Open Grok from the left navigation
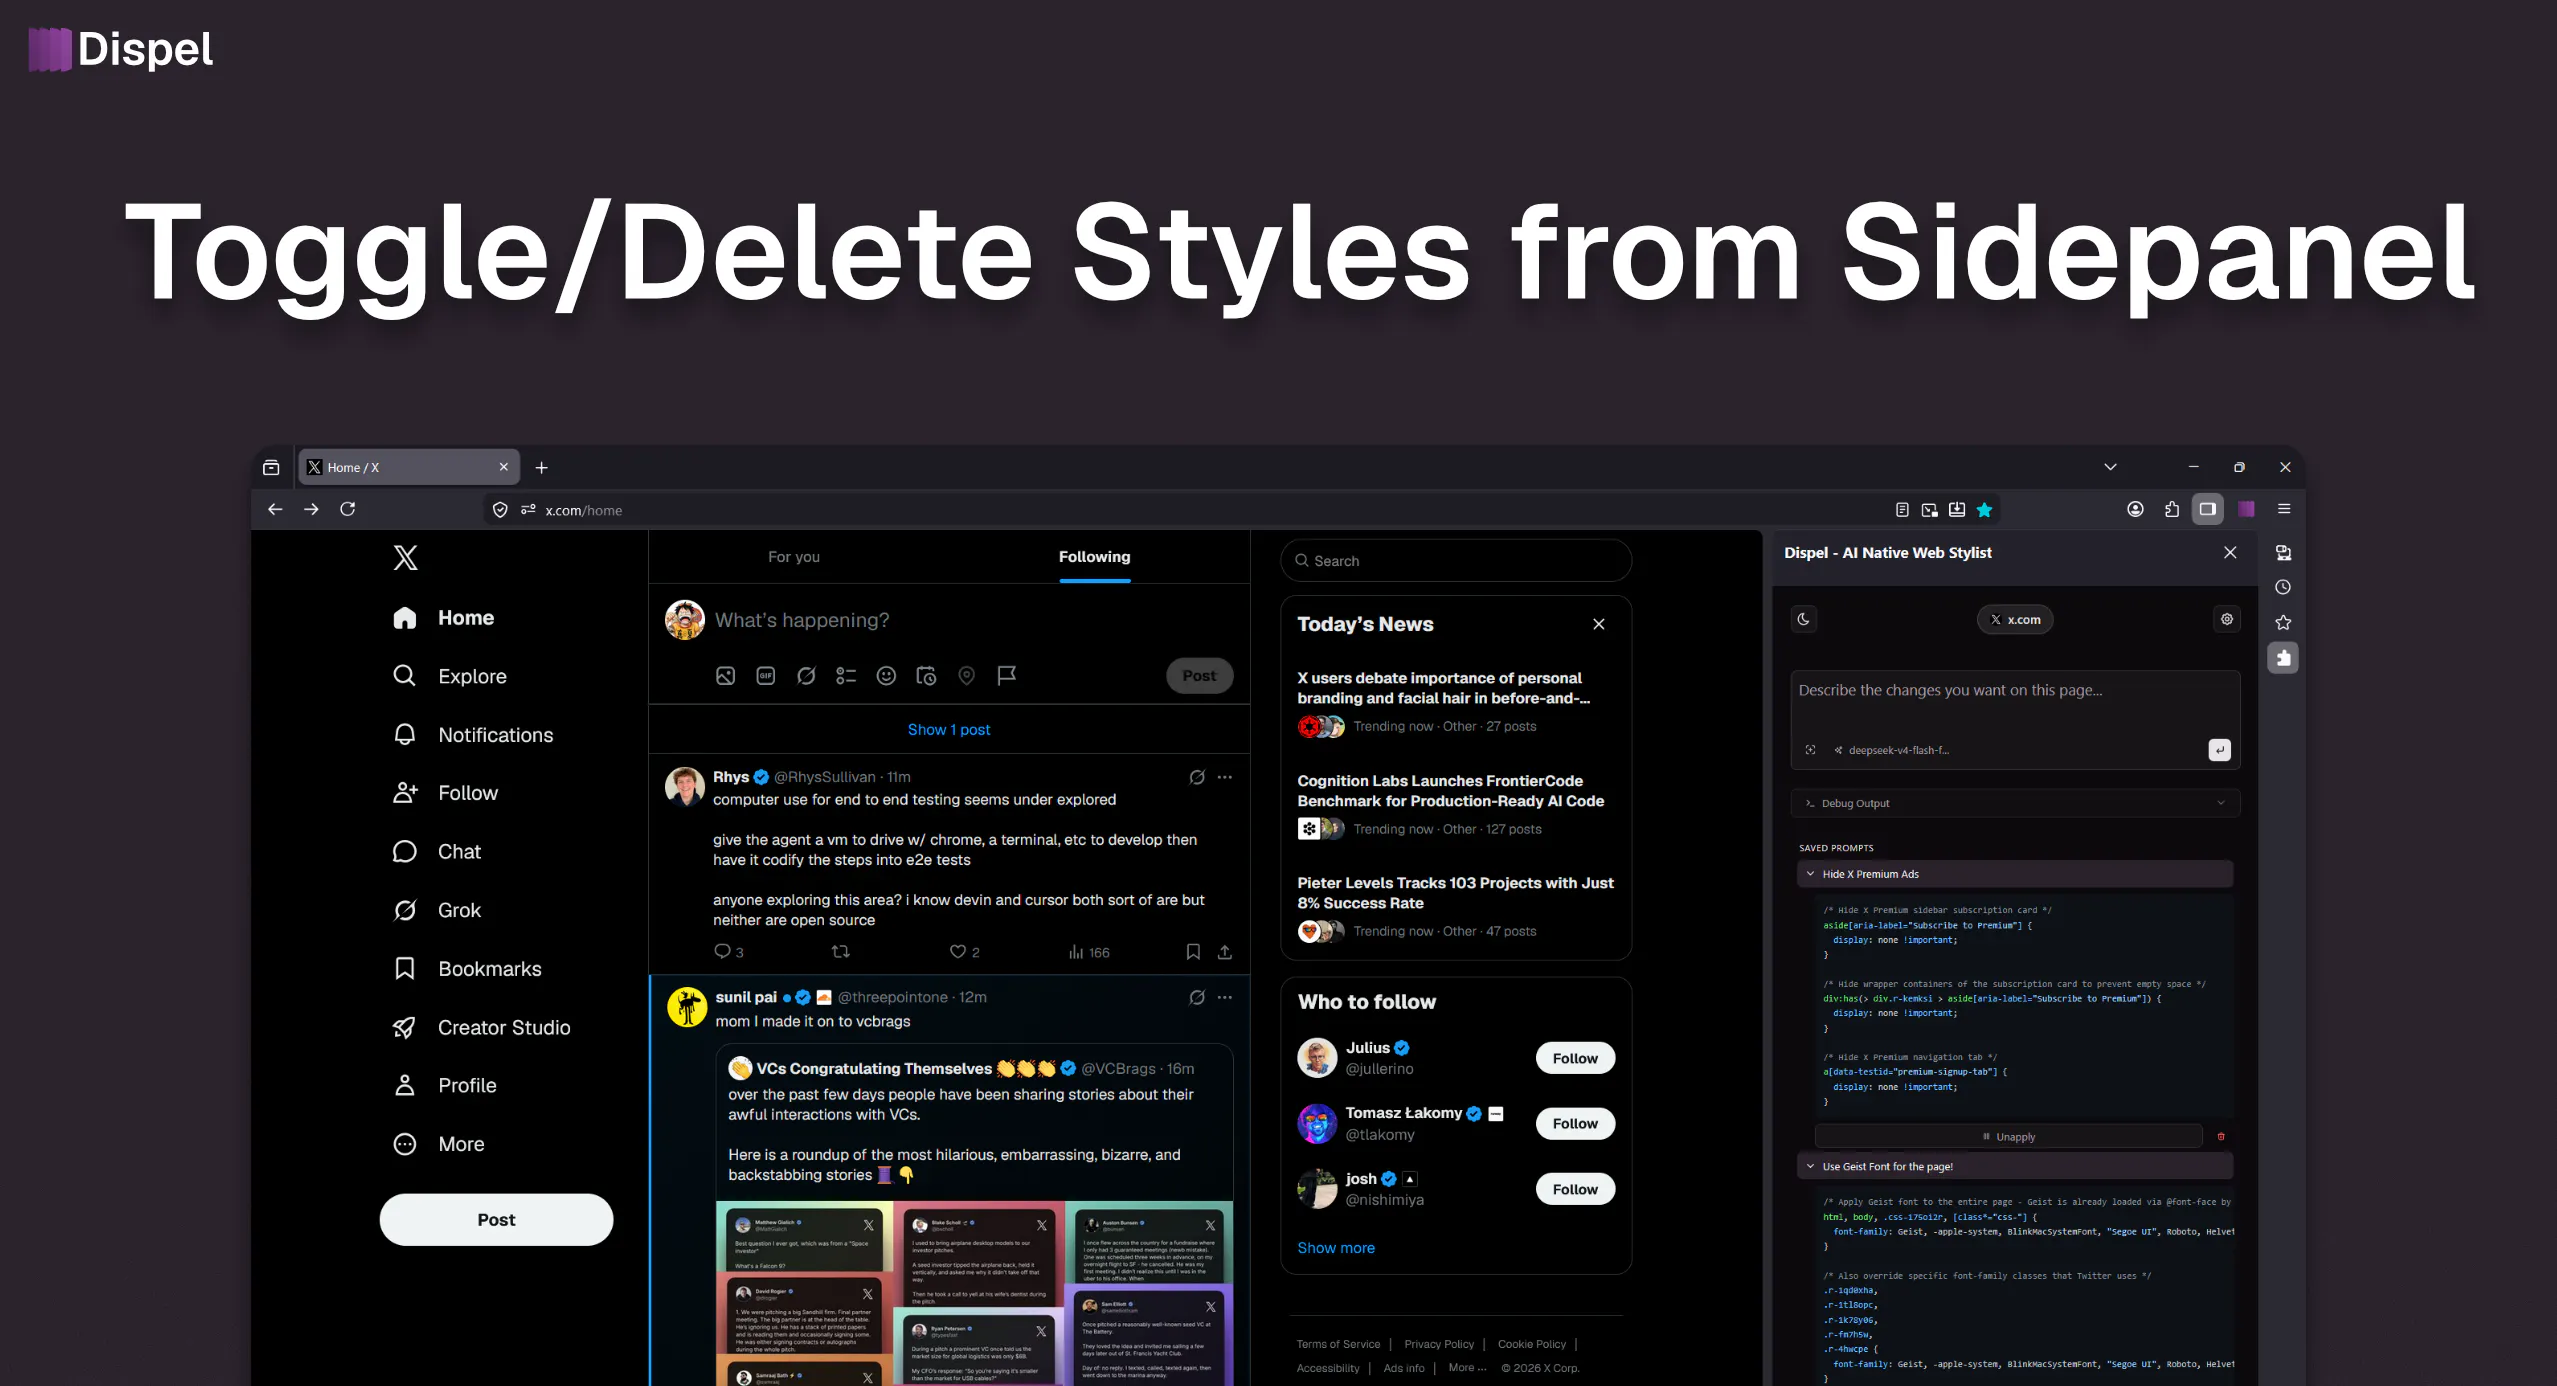This screenshot has width=2557, height=1386. coord(437,910)
